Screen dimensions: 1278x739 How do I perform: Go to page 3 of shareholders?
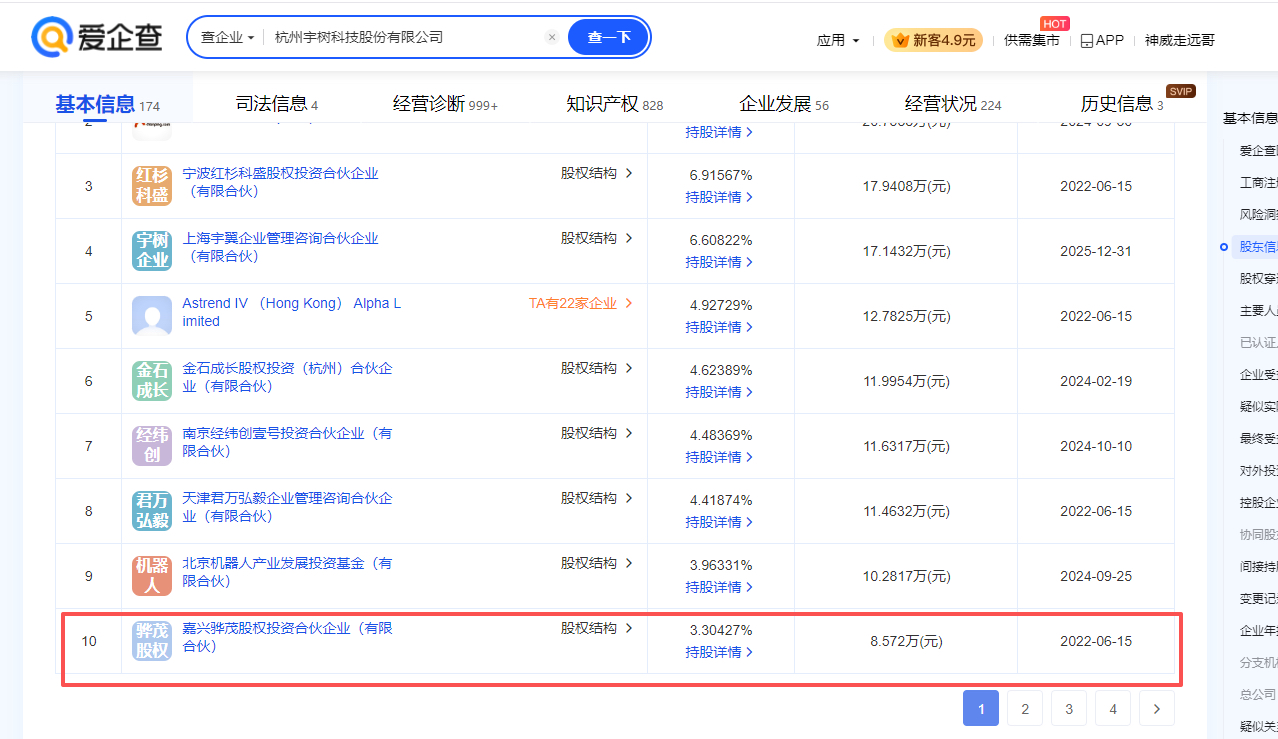1069,709
